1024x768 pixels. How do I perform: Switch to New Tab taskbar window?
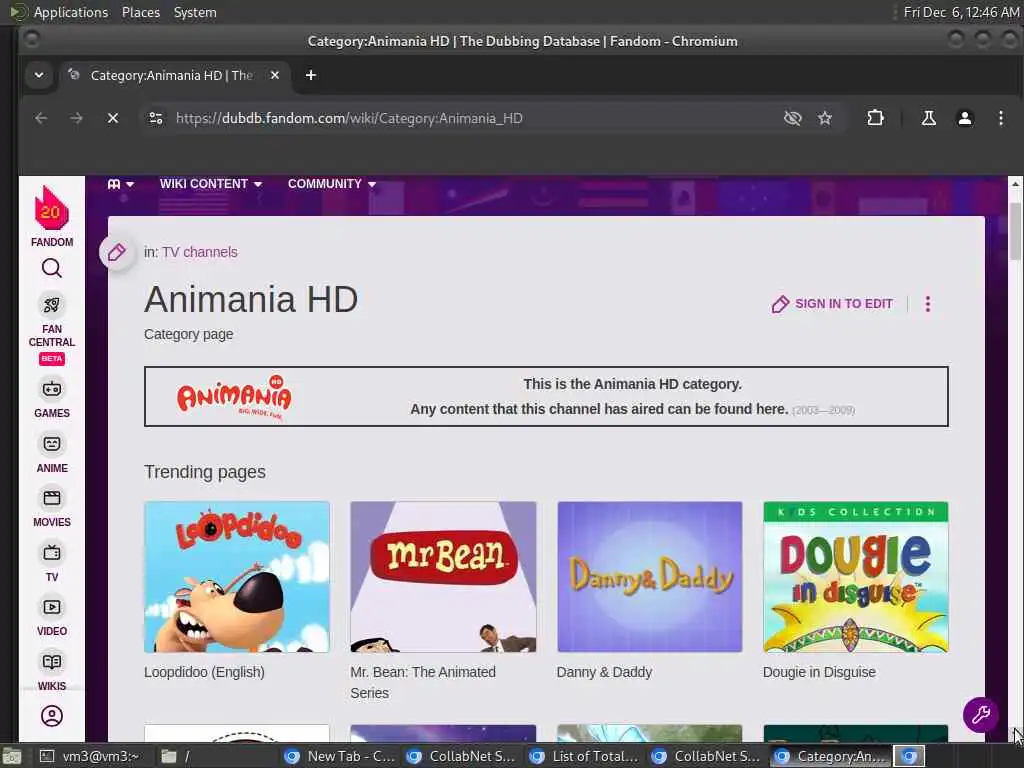coord(340,756)
